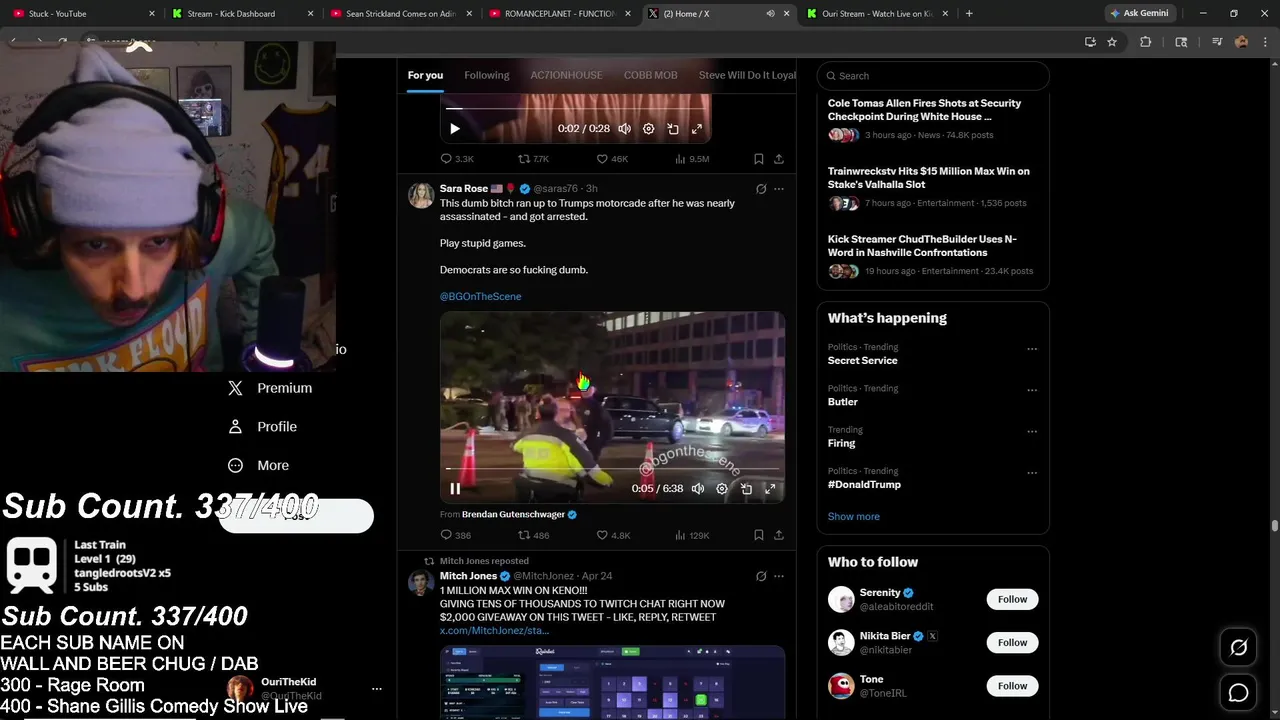
Task: Mute the motorcade video volume
Action: point(698,489)
